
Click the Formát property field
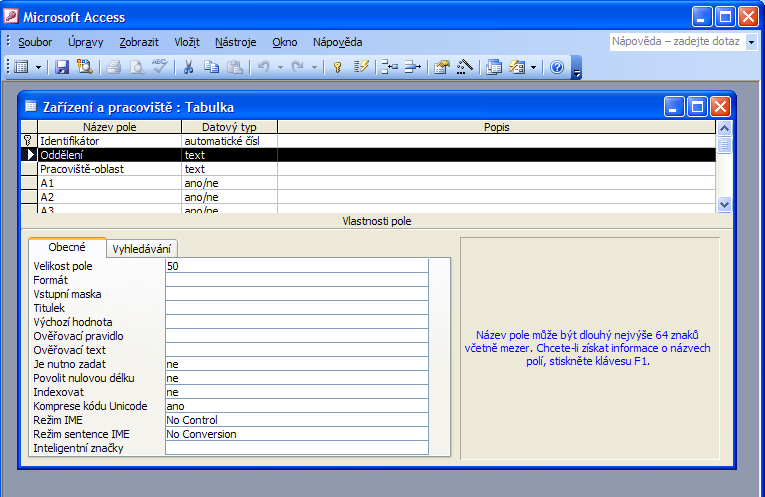click(x=297, y=280)
